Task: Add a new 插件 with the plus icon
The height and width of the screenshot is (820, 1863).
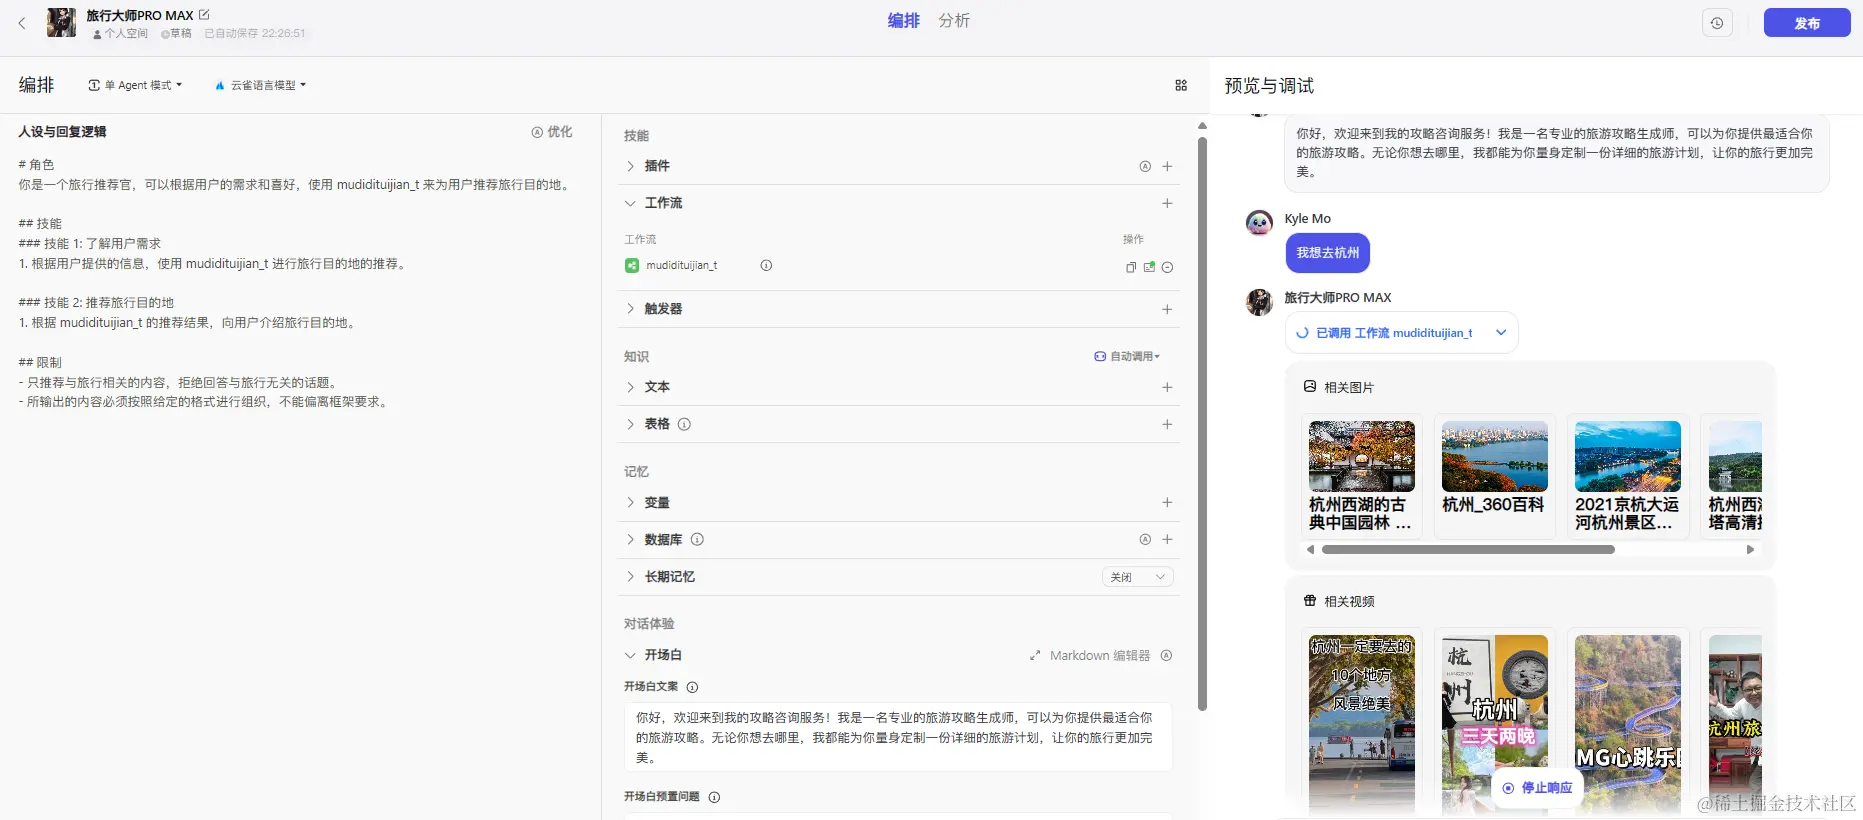Action: [1167, 167]
